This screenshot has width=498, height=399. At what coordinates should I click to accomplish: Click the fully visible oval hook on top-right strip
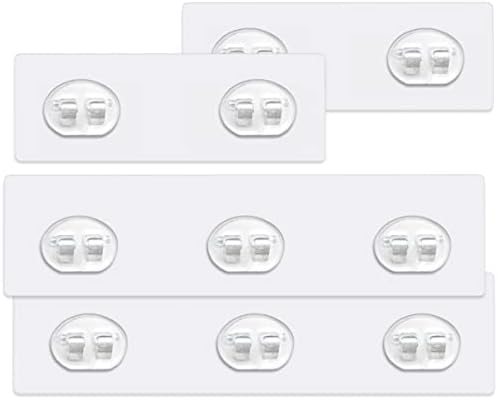point(425,57)
